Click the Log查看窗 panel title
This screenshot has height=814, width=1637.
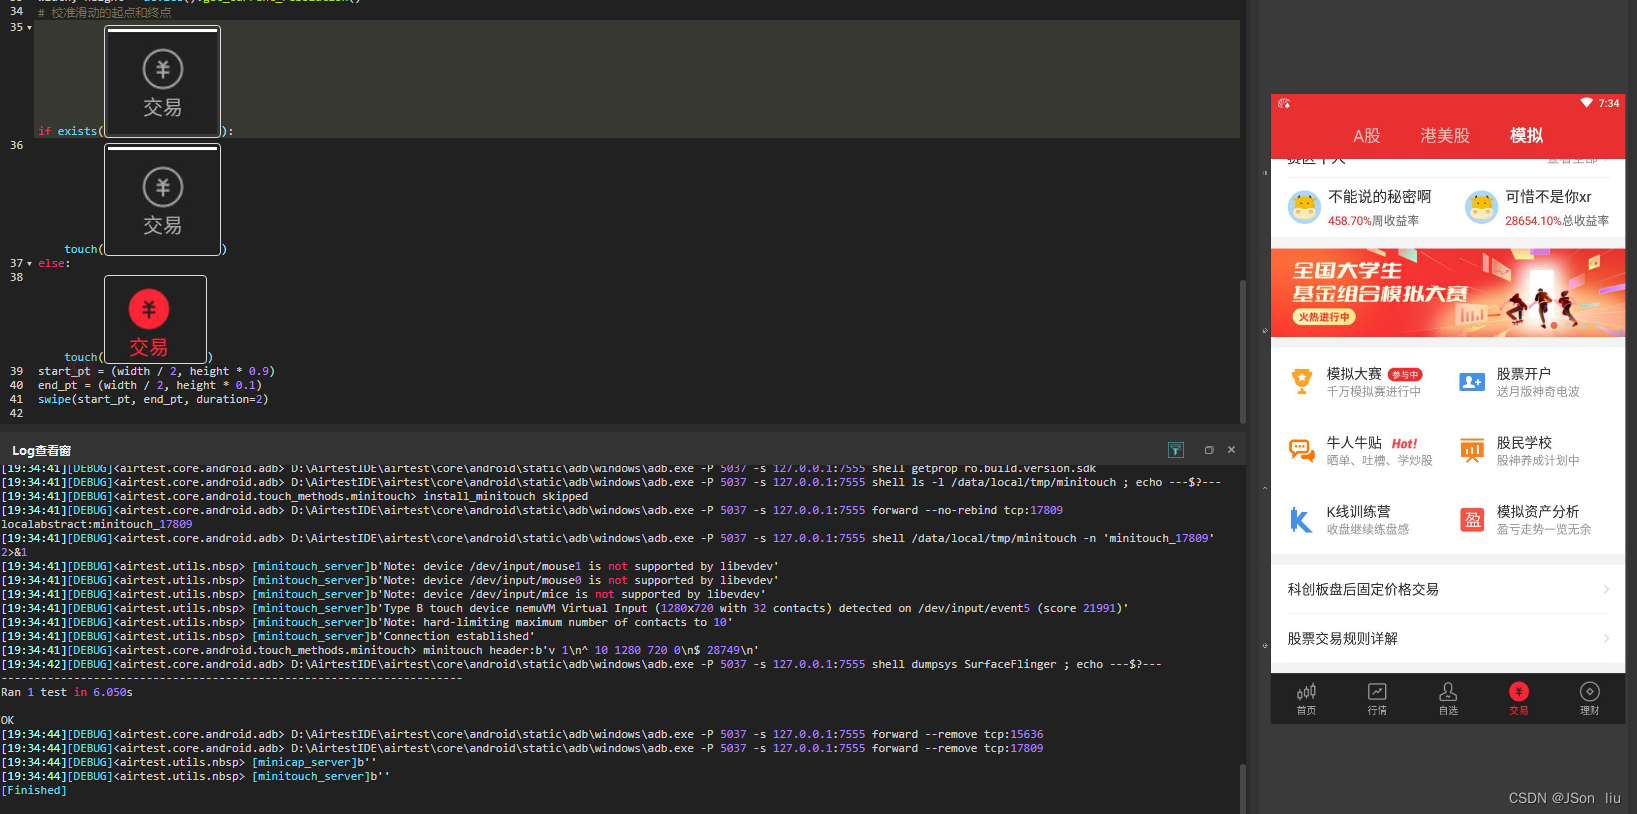(x=41, y=451)
